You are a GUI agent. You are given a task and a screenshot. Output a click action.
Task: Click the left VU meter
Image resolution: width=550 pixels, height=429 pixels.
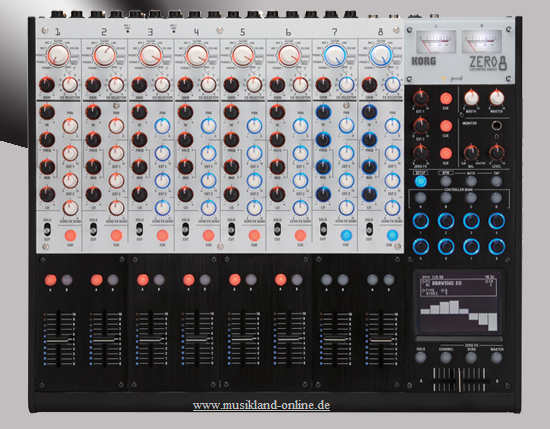pos(436,42)
